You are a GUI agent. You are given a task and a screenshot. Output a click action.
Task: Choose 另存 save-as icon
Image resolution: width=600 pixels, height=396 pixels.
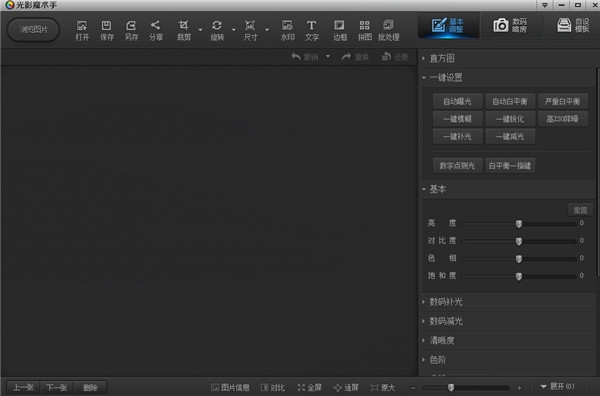point(131,31)
